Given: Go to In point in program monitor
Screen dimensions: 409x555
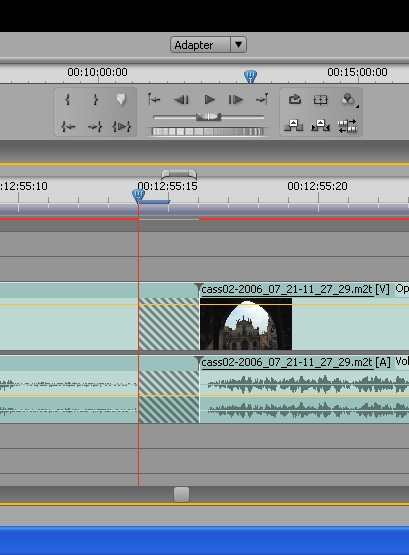Looking at the screenshot, I should [68, 126].
